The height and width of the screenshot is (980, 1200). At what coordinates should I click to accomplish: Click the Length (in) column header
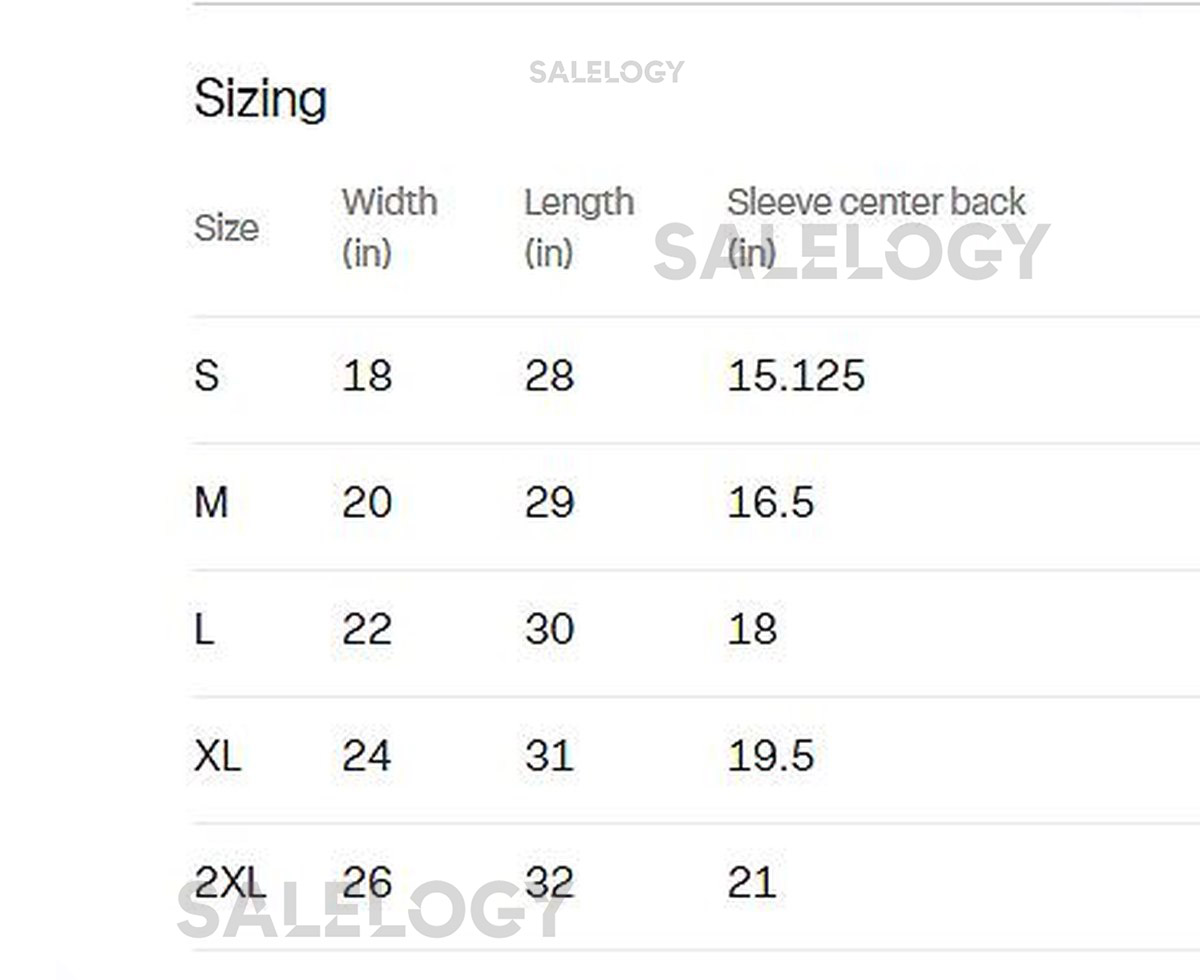[x=578, y=227]
